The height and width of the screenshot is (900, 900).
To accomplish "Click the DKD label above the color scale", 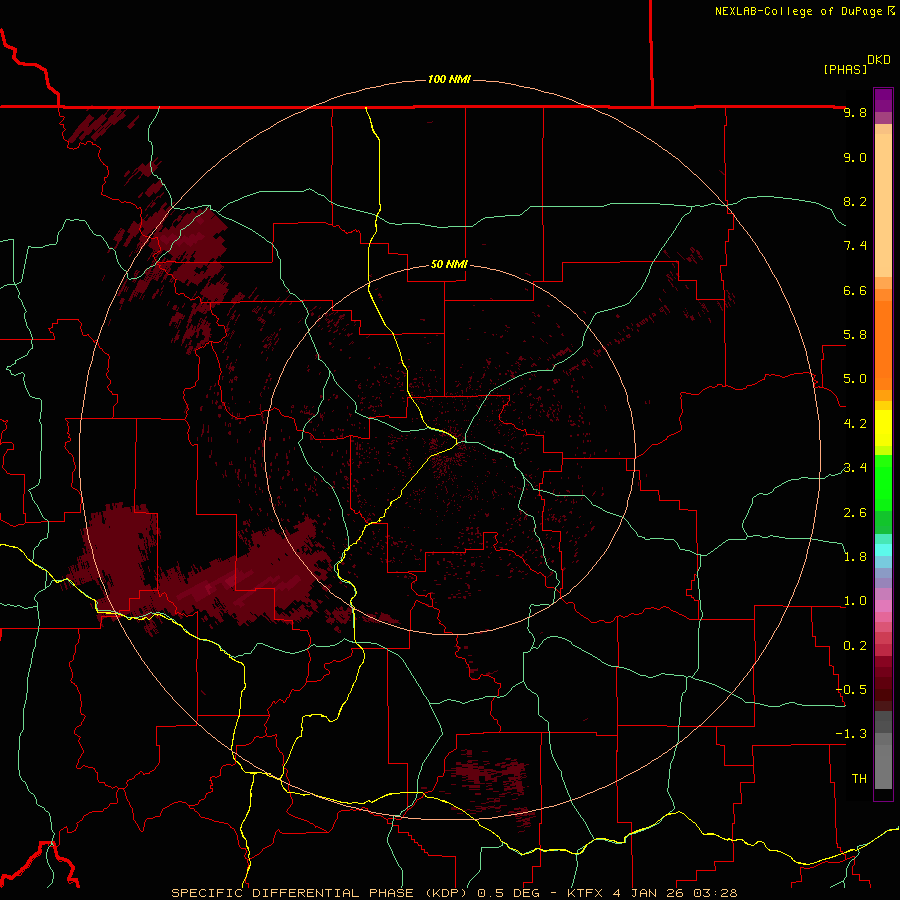I will pyautogui.click(x=879, y=60).
